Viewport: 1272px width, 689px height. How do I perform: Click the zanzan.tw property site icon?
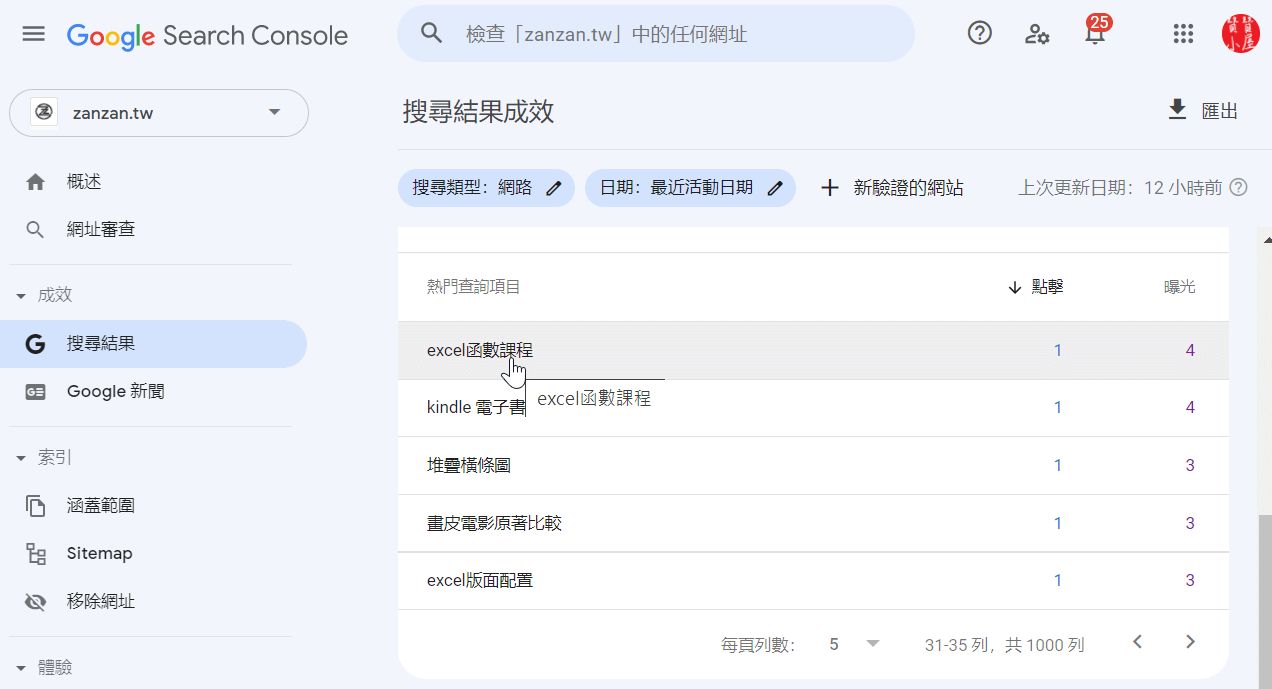[x=44, y=113]
